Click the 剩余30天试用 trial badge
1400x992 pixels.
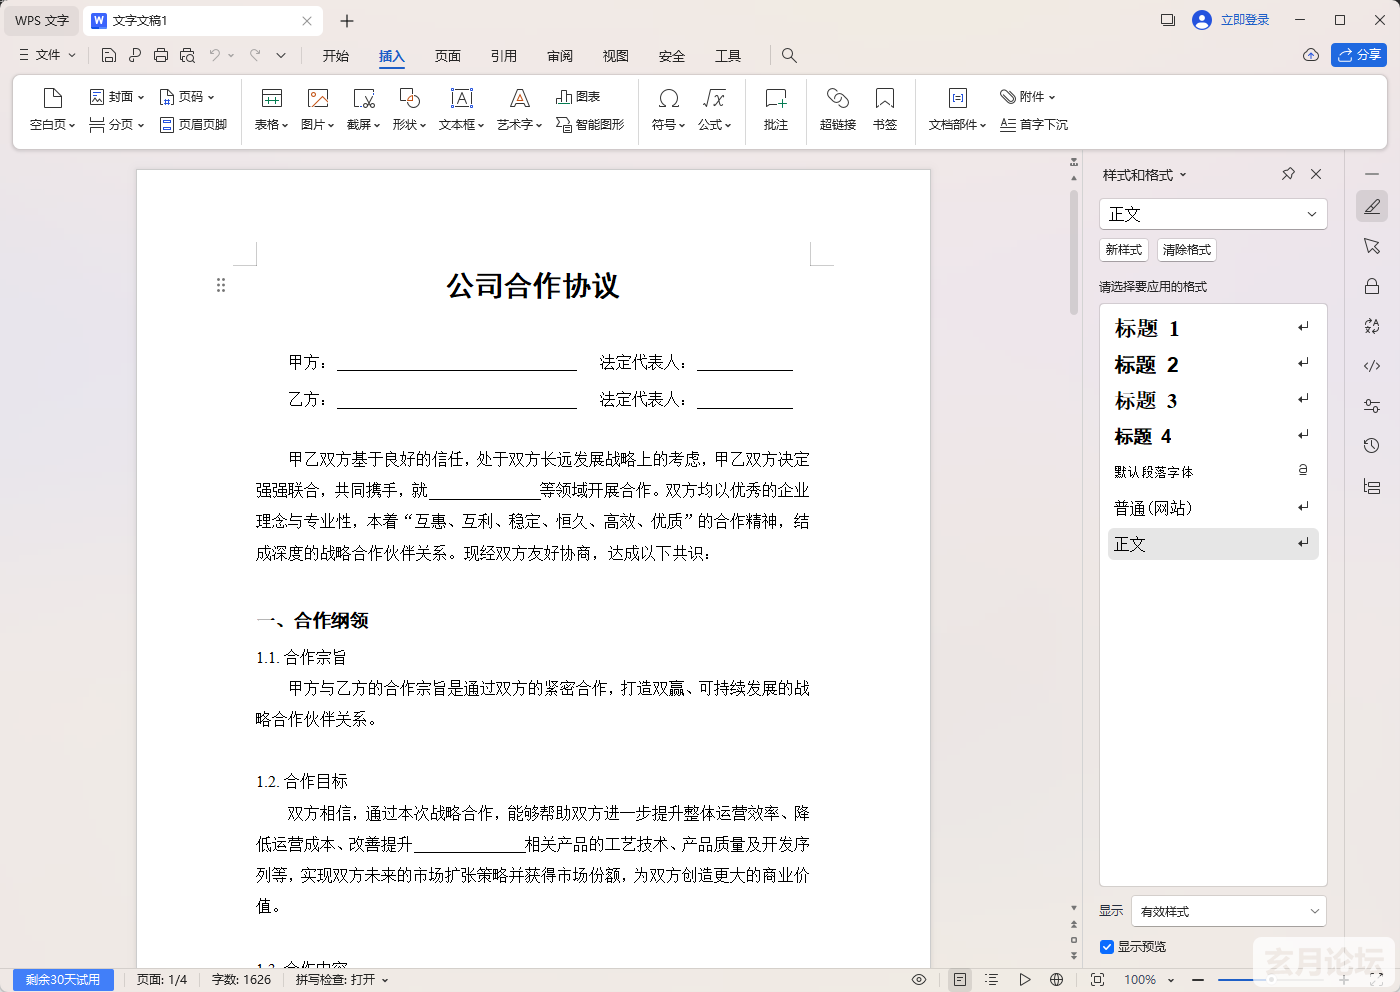pyautogui.click(x=63, y=980)
